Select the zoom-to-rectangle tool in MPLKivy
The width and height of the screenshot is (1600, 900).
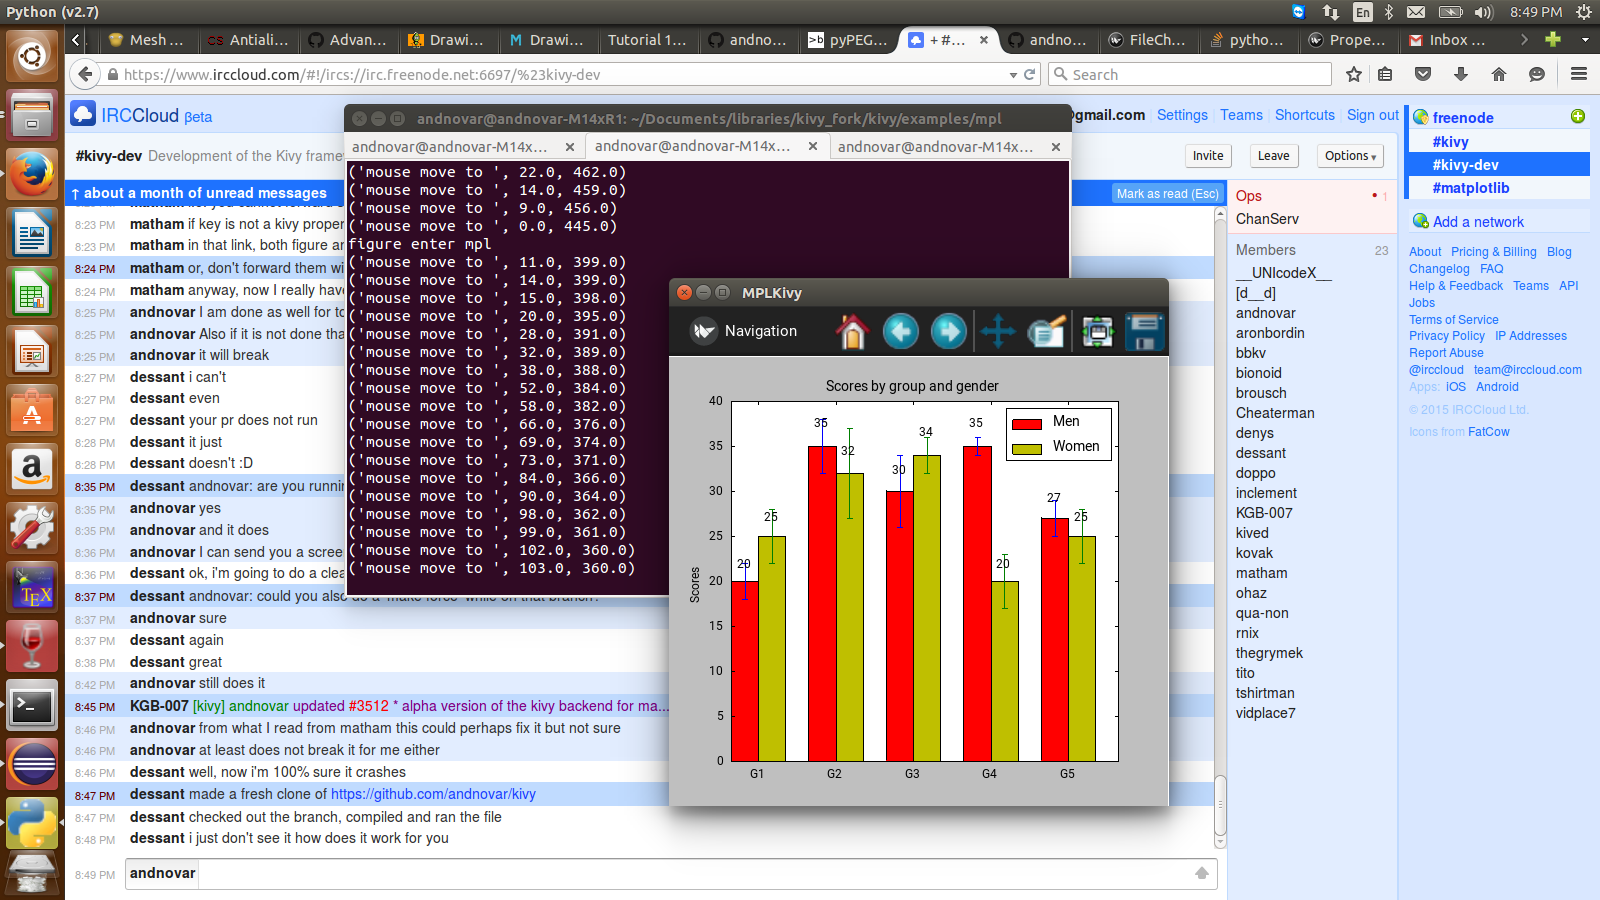pos(1047,331)
